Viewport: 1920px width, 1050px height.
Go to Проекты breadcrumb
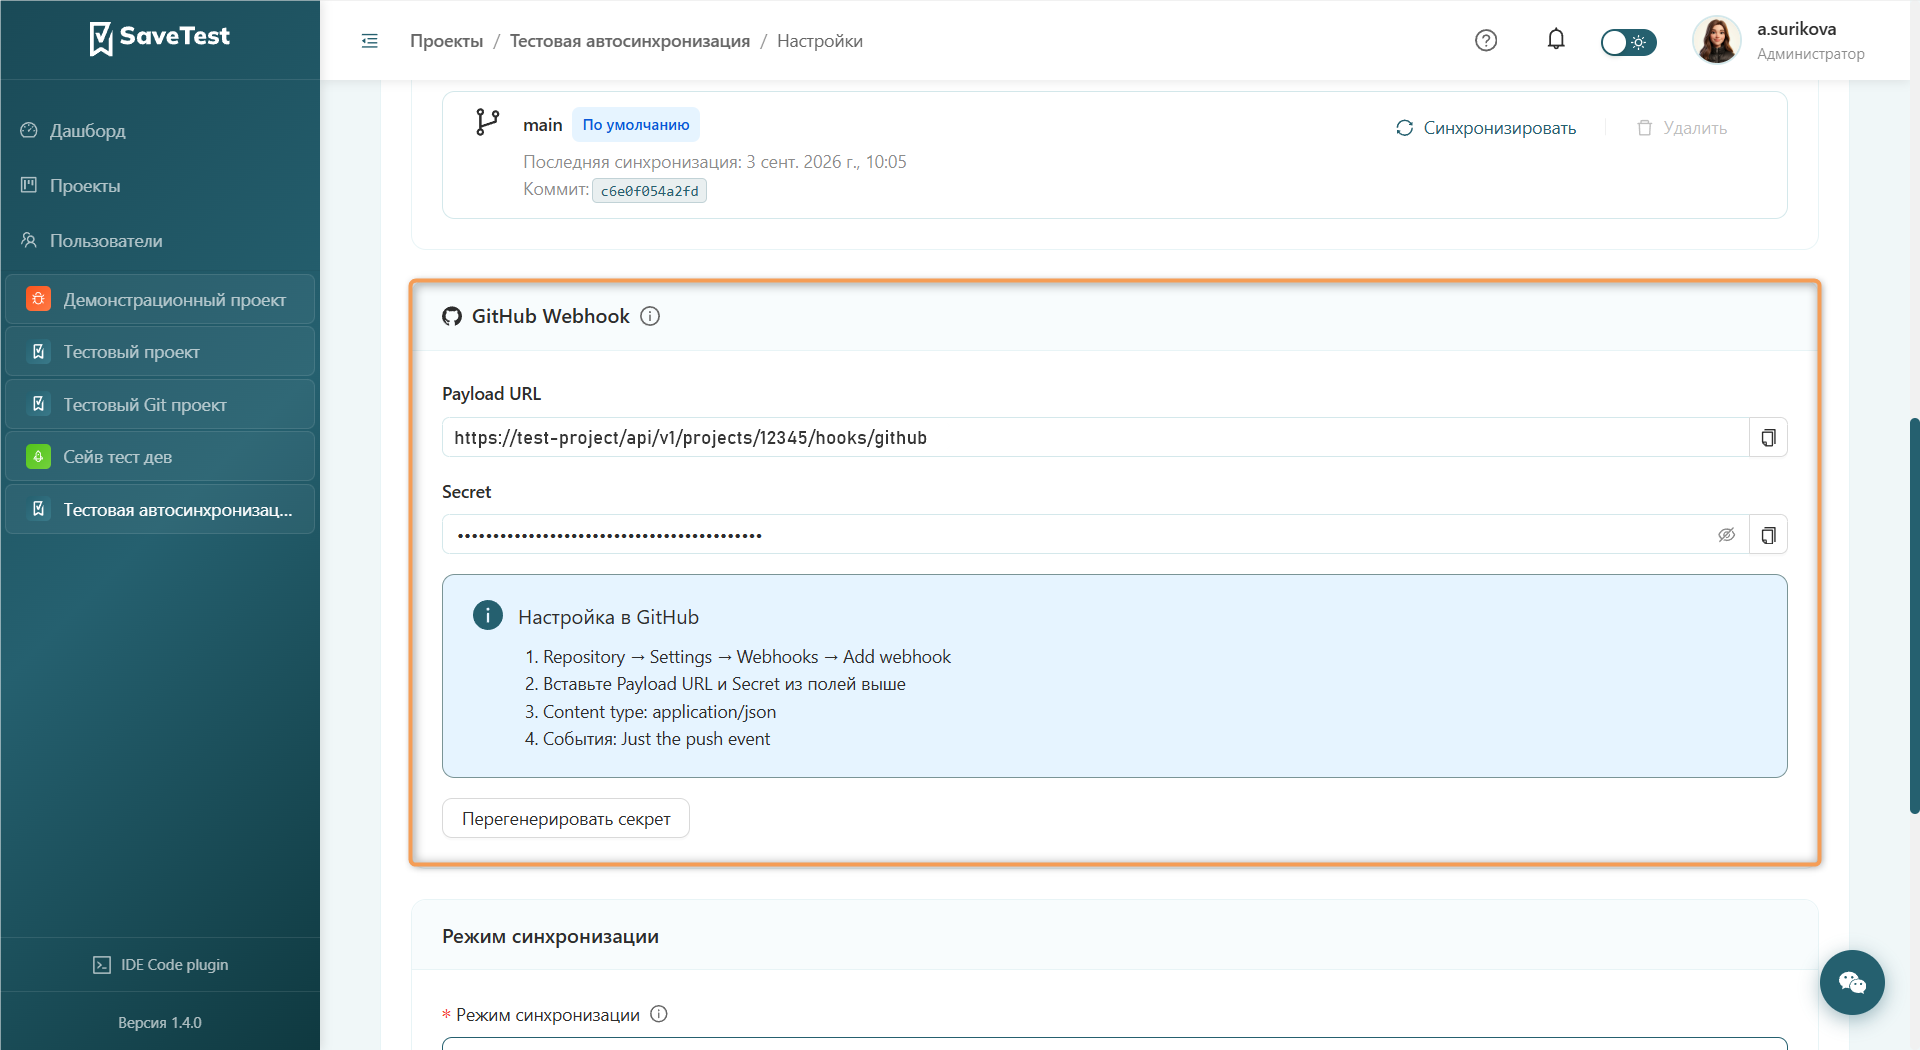(x=446, y=41)
